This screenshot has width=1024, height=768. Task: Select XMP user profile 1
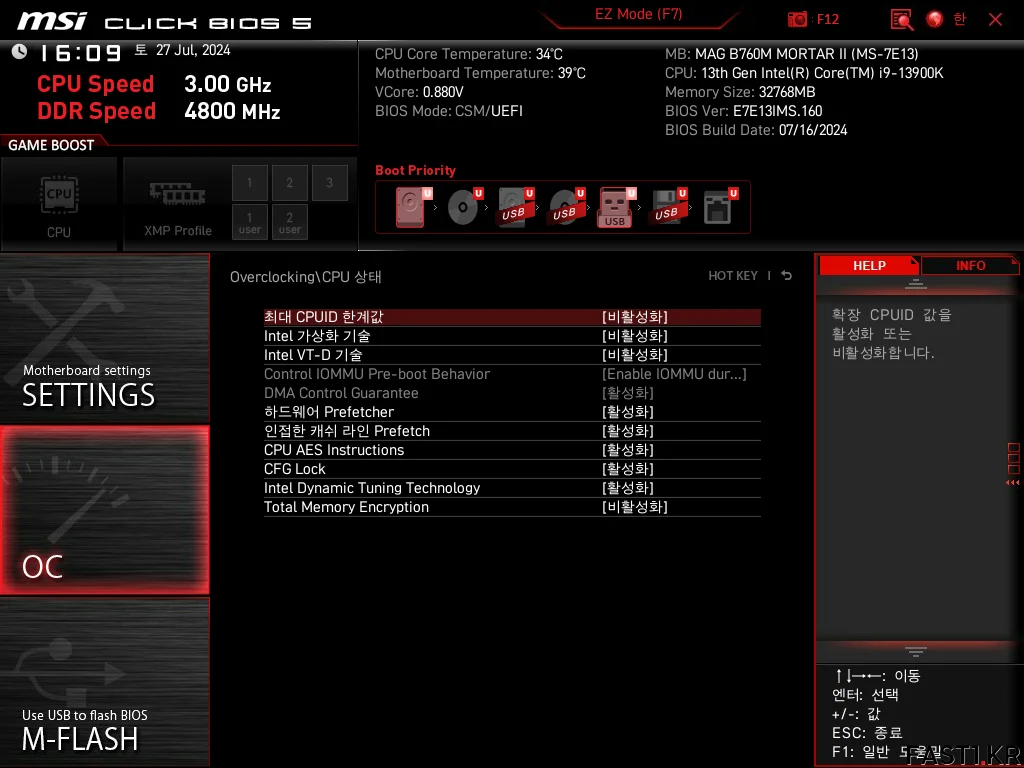249,223
